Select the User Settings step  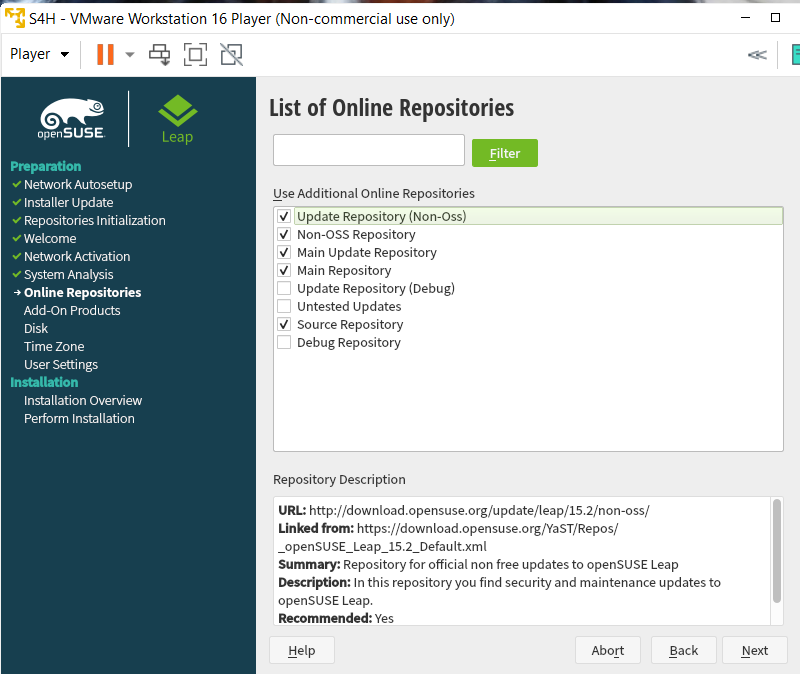[61, 364]
